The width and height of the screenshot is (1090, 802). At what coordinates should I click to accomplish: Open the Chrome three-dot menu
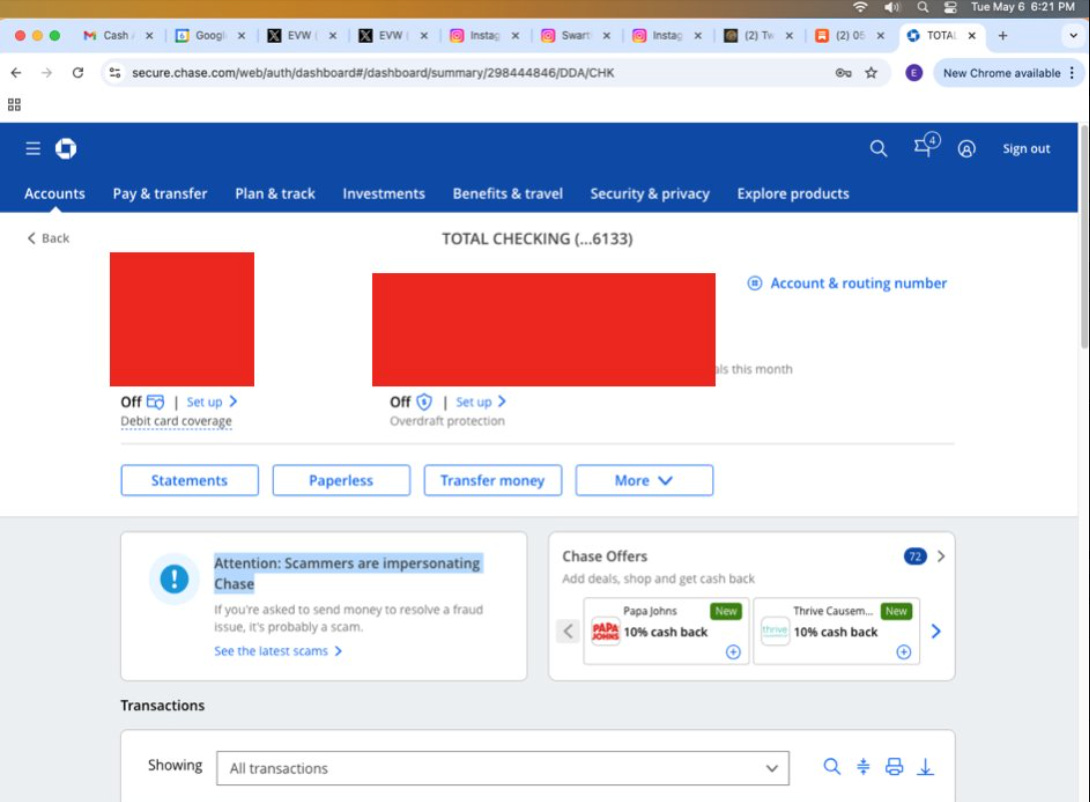pyautogui.click(x=1072, y=73)
